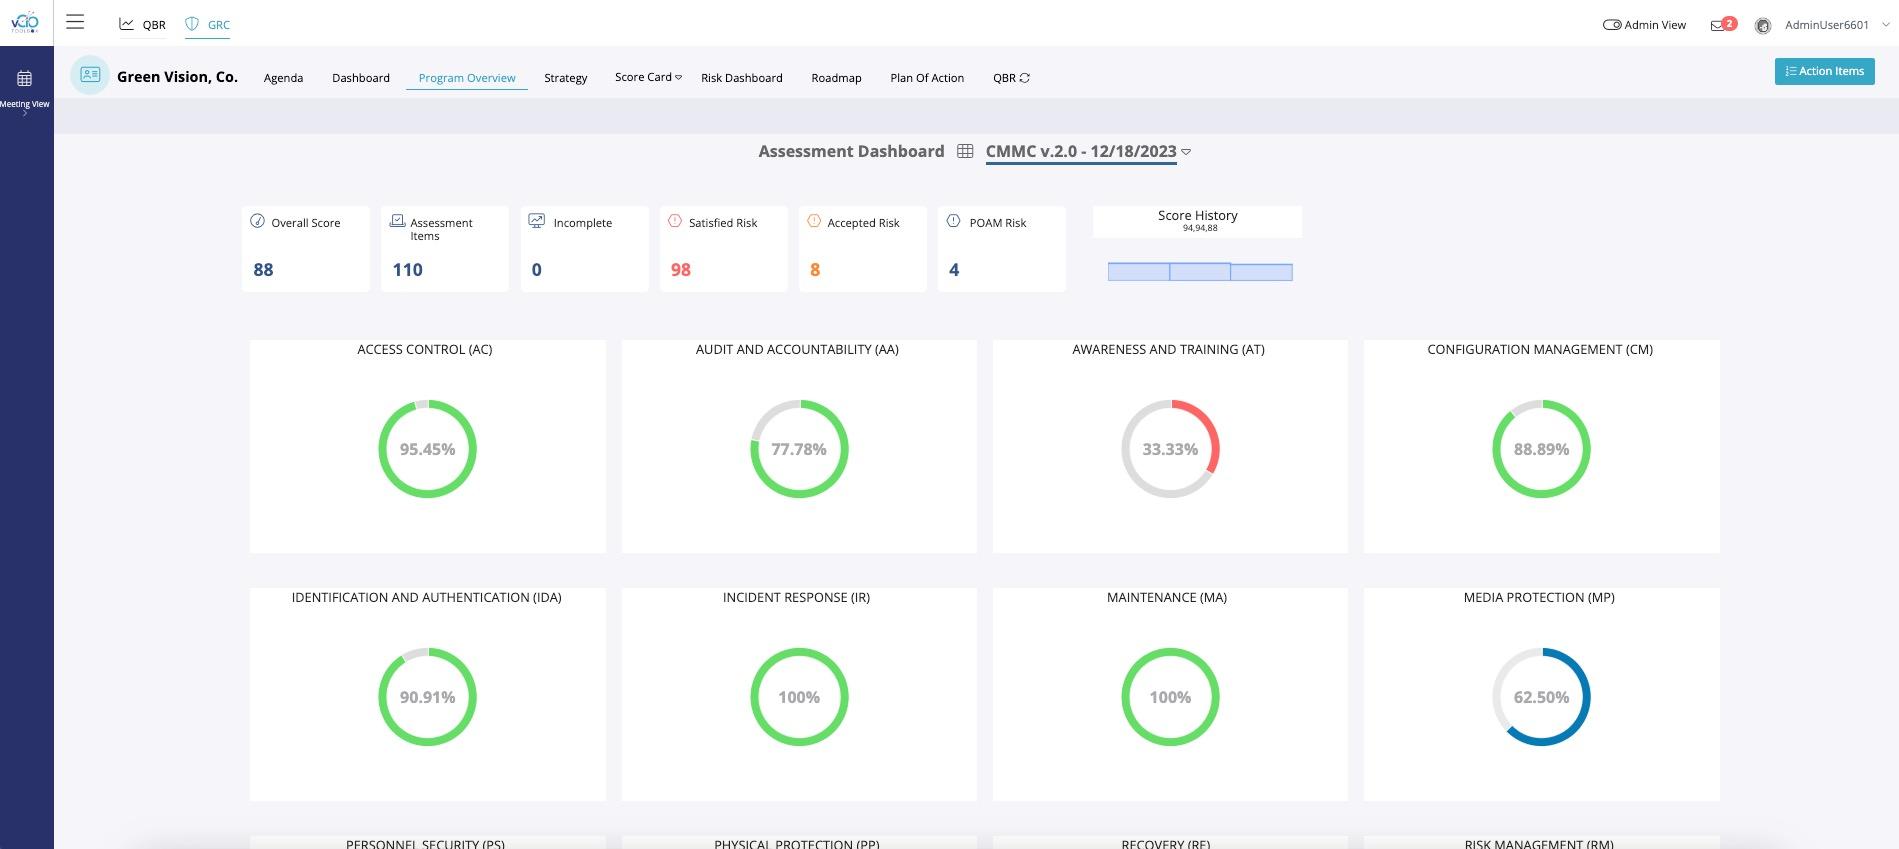Open the Meeting View sidebar grid icon
1899x849 pixels.
pos(25,78)
